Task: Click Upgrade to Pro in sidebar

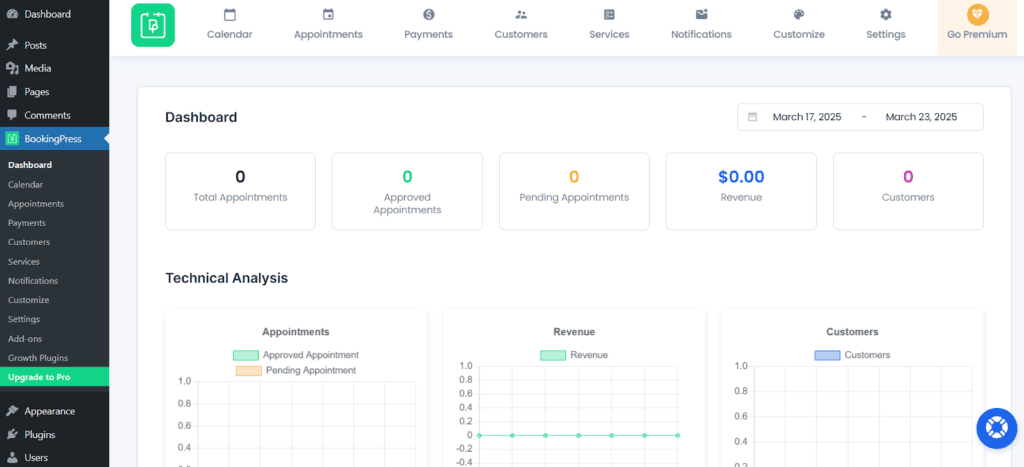Action: [55, 377]
